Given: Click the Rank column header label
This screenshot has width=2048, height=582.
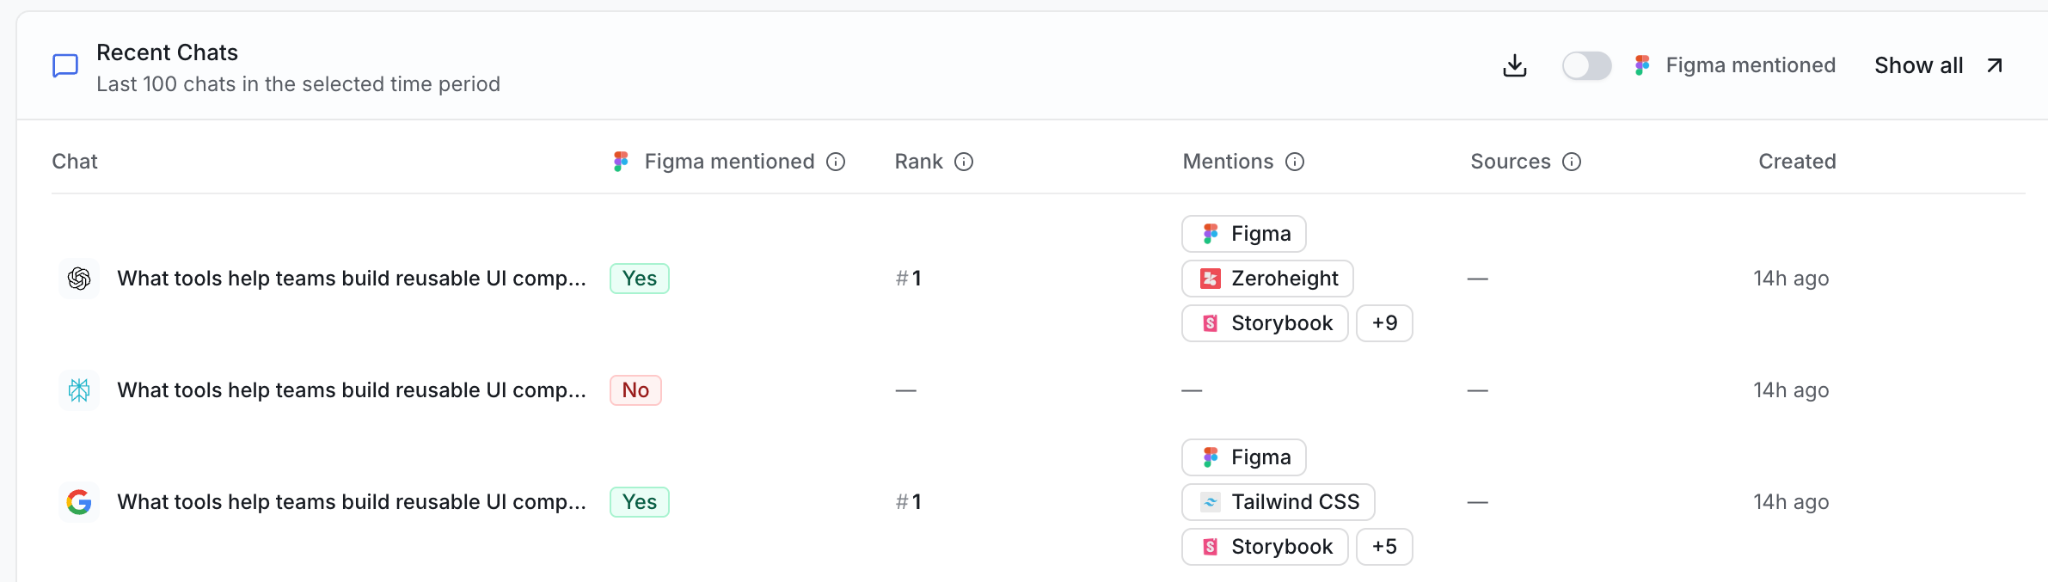Looking at the screenshot, I should pyautogui.click(x=919, y=162).
